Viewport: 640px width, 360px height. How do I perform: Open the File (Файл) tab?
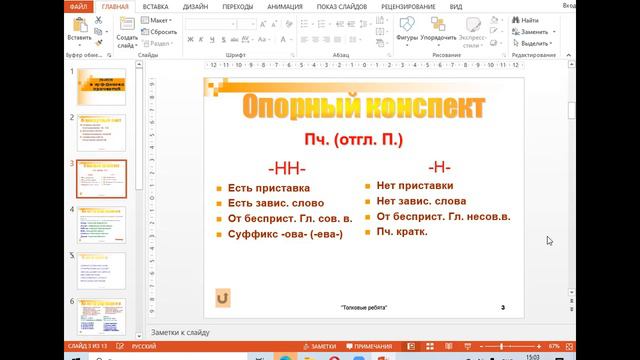click(78, 7)
